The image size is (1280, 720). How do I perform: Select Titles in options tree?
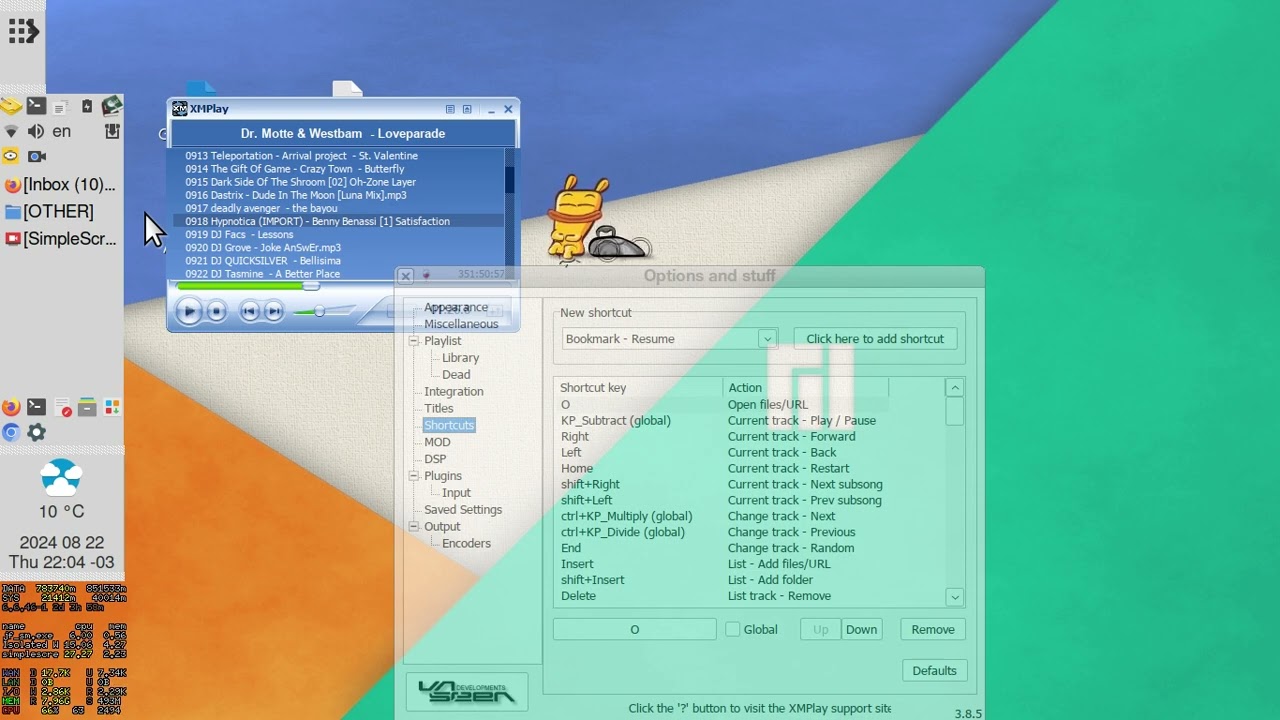tap(439, 408)
